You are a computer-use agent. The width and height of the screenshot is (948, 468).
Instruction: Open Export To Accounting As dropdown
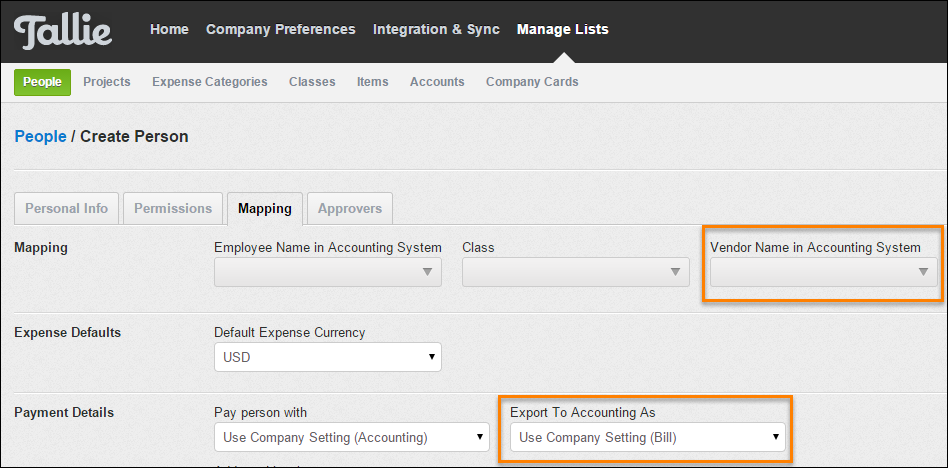coord(648,437)
